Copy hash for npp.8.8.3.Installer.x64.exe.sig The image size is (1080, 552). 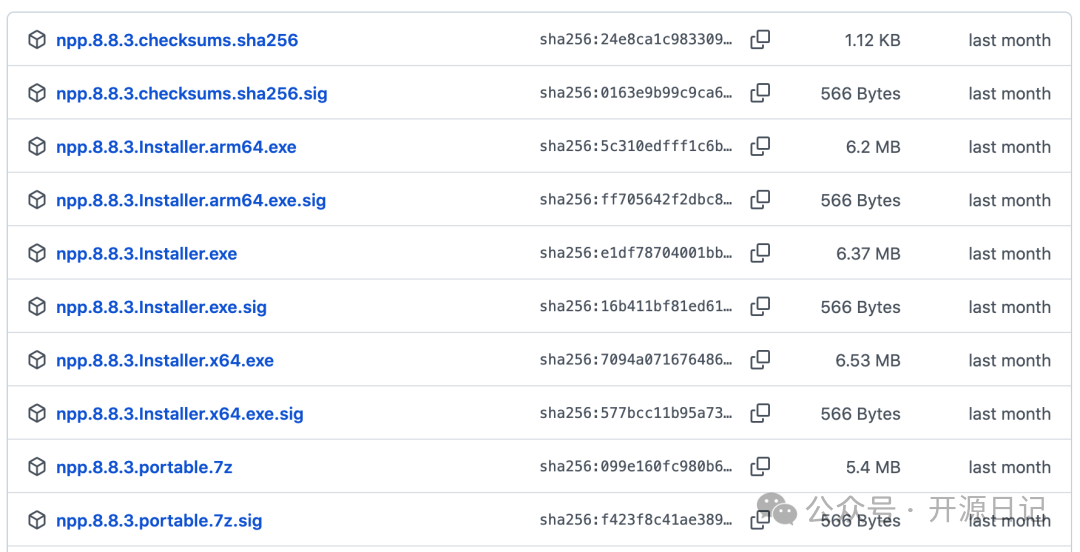[760, 413]
